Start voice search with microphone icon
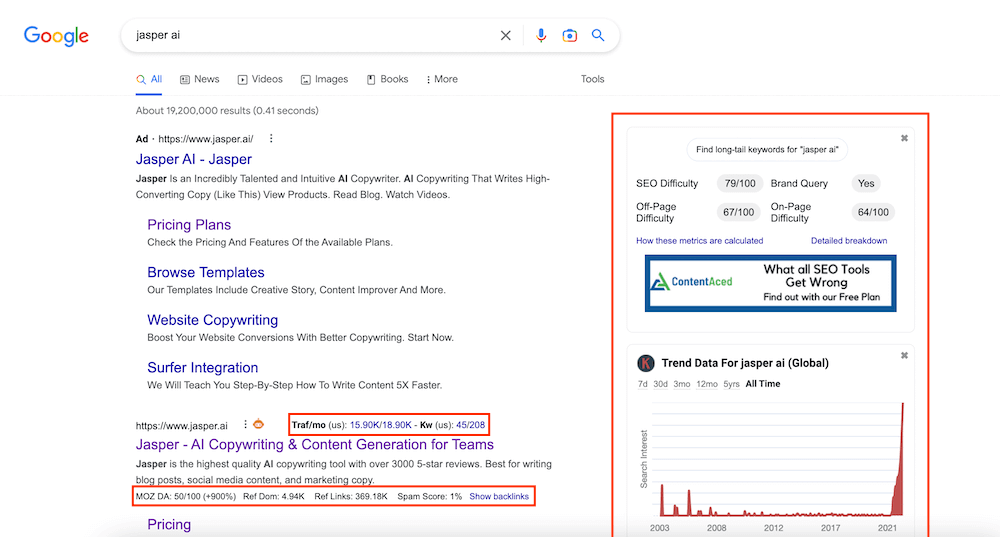Viewport: 1000px width, 537px height. point(541,36)
